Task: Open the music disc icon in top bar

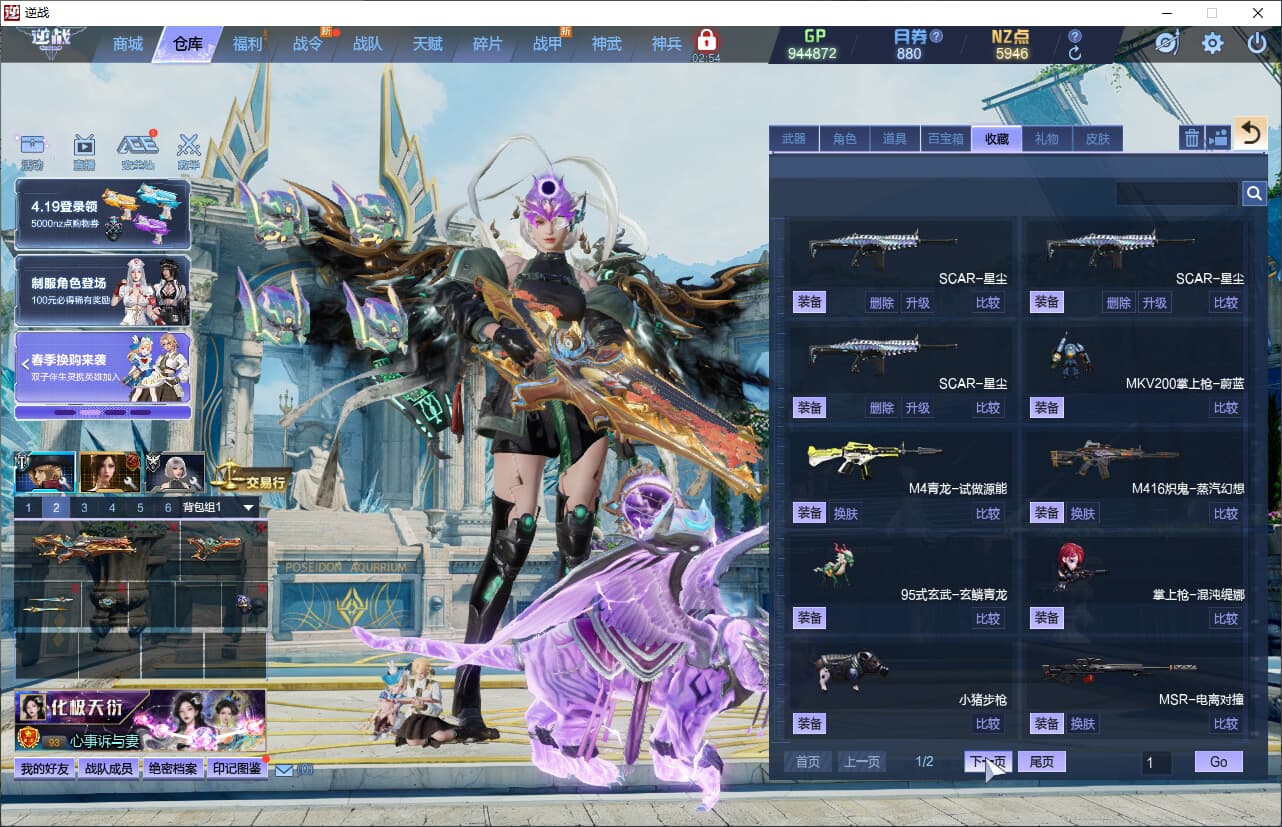Action: [x=1167, y=43]
